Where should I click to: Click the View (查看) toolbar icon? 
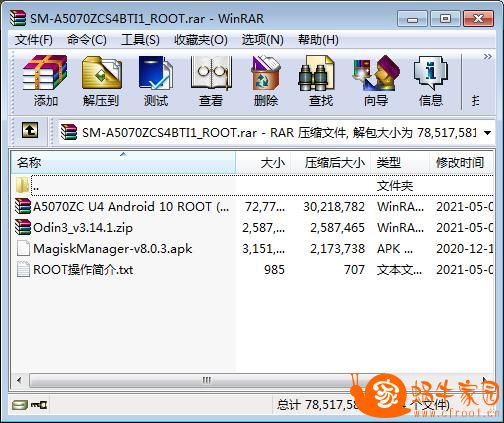coord(211,73)
